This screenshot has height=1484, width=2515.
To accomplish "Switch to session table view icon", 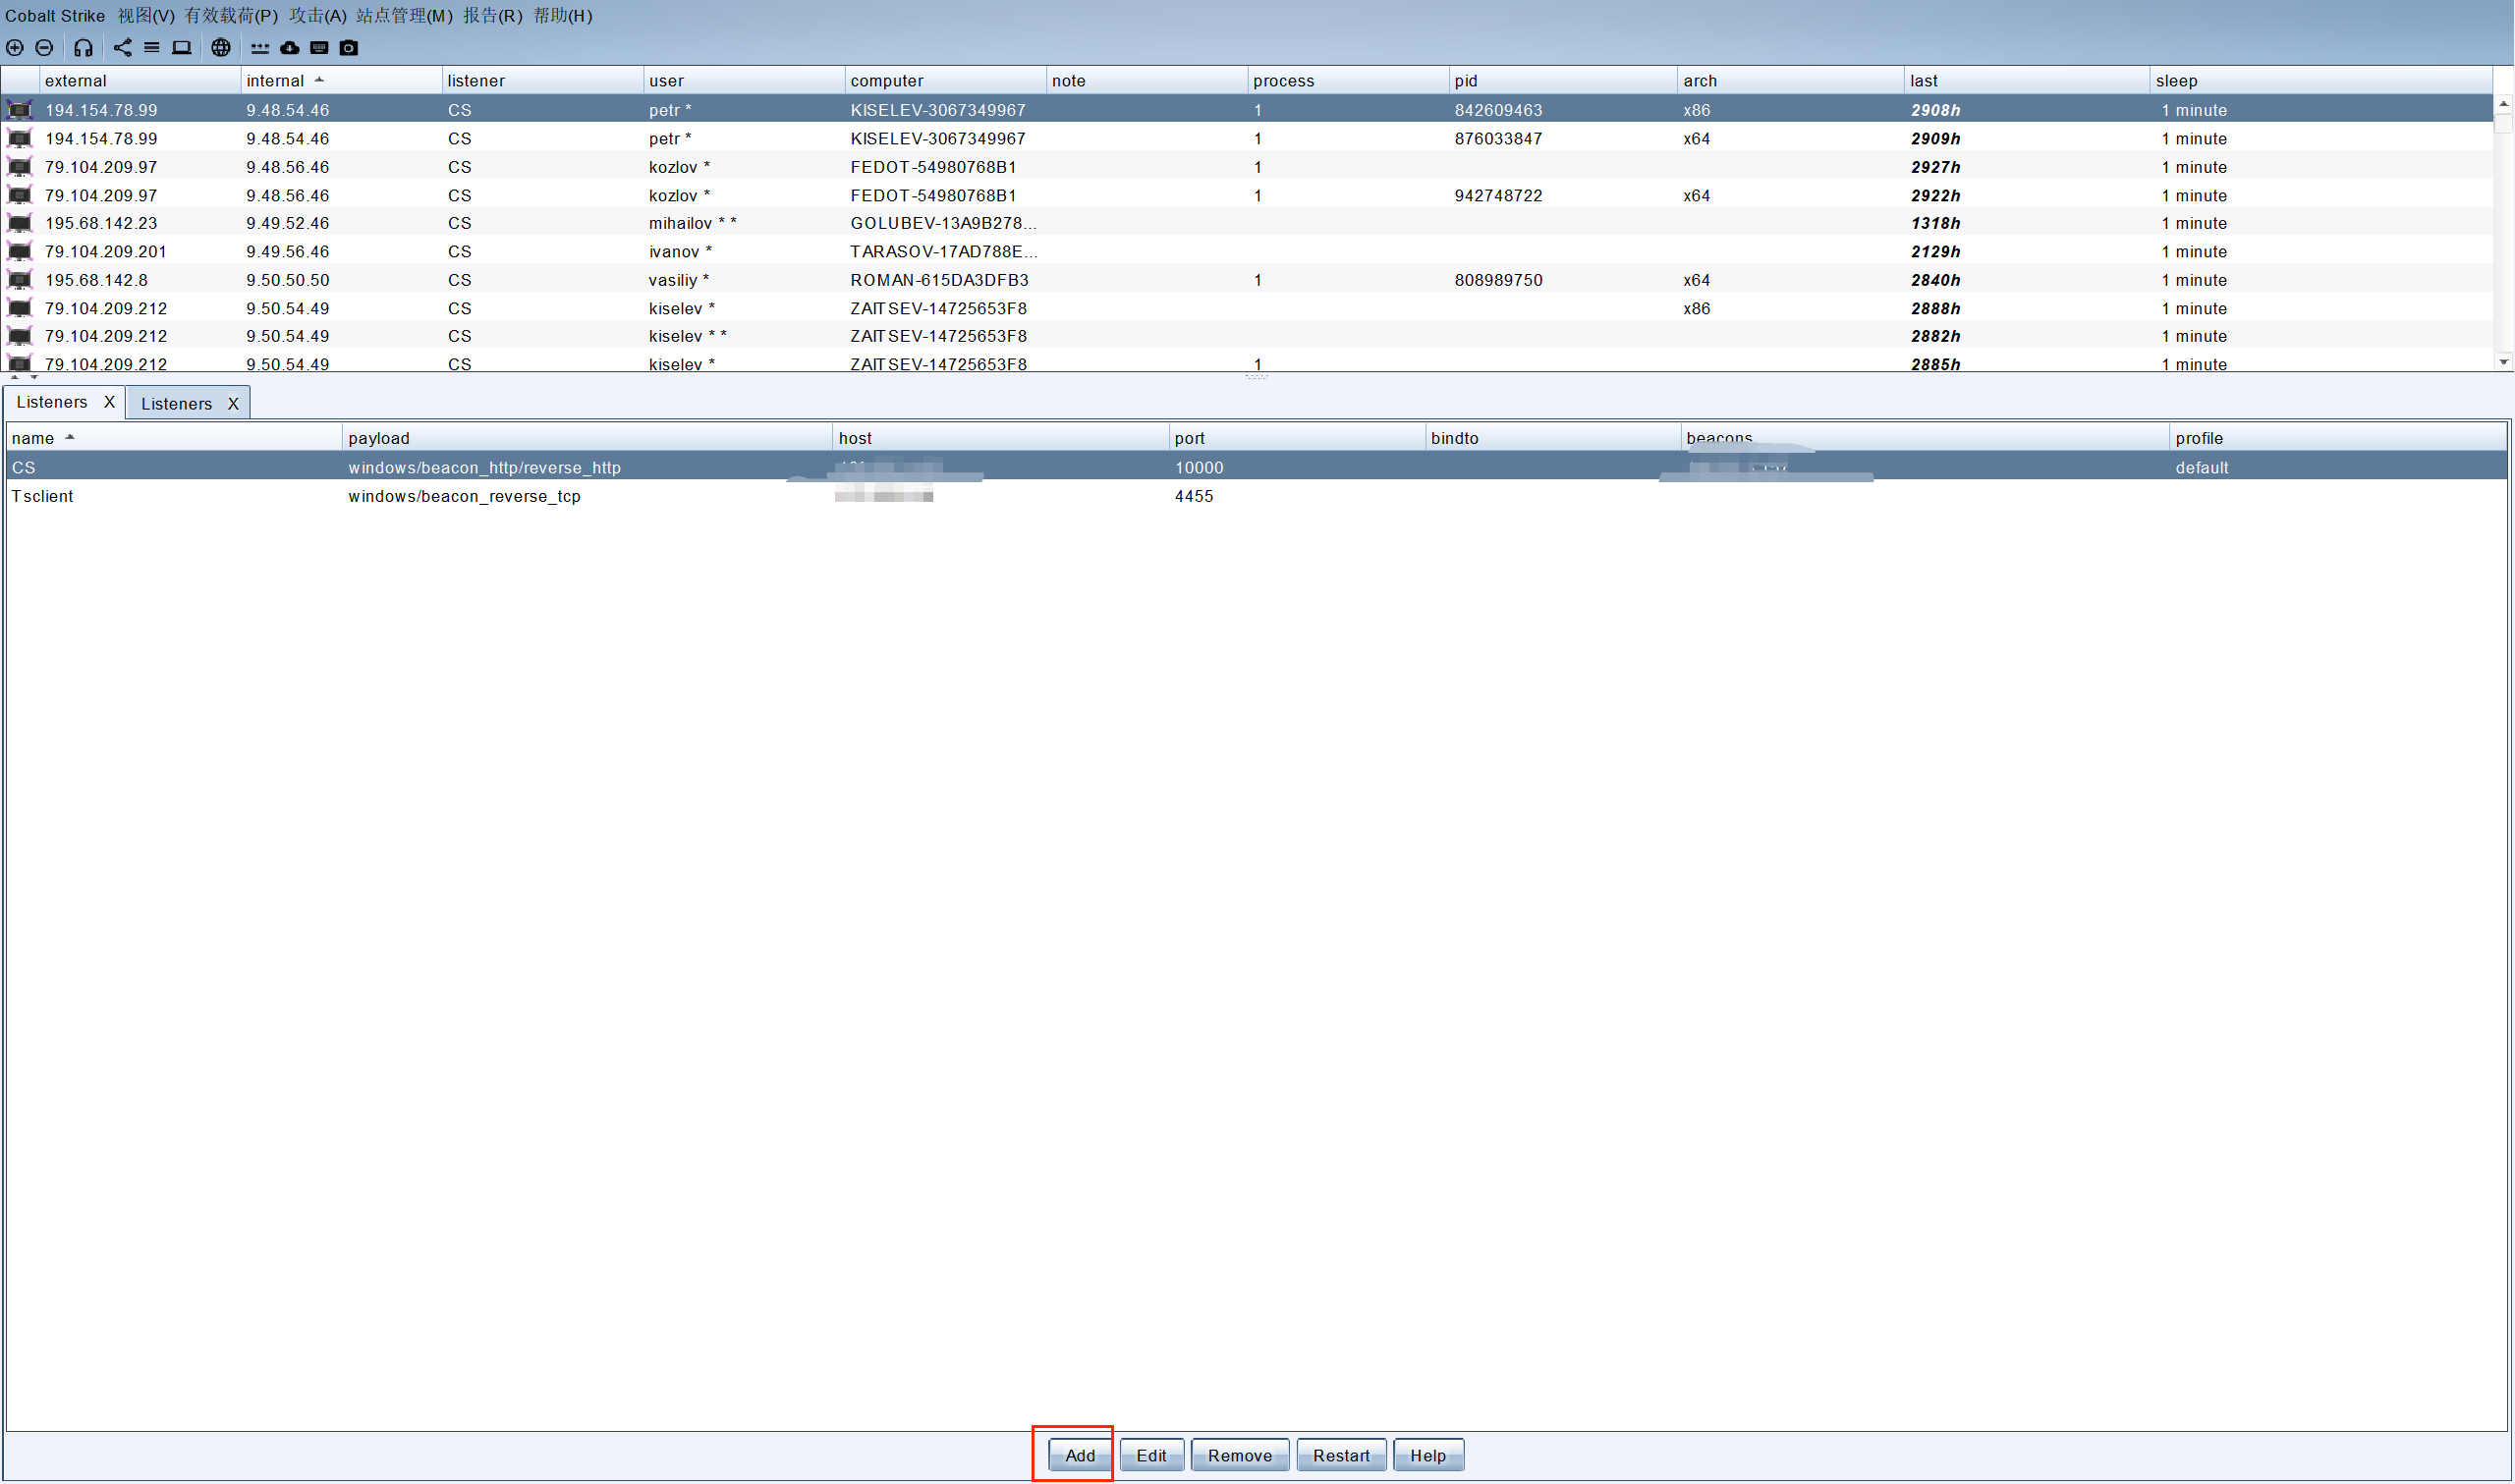I will point(152,48).
